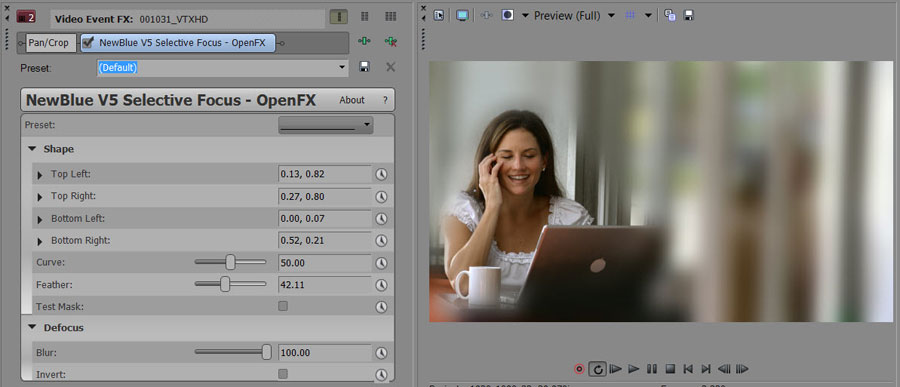The width and height of the screenshot is (900, 387).
Task: Click the Top Left value field 0.13, 0.82
Action: (325, 174)
